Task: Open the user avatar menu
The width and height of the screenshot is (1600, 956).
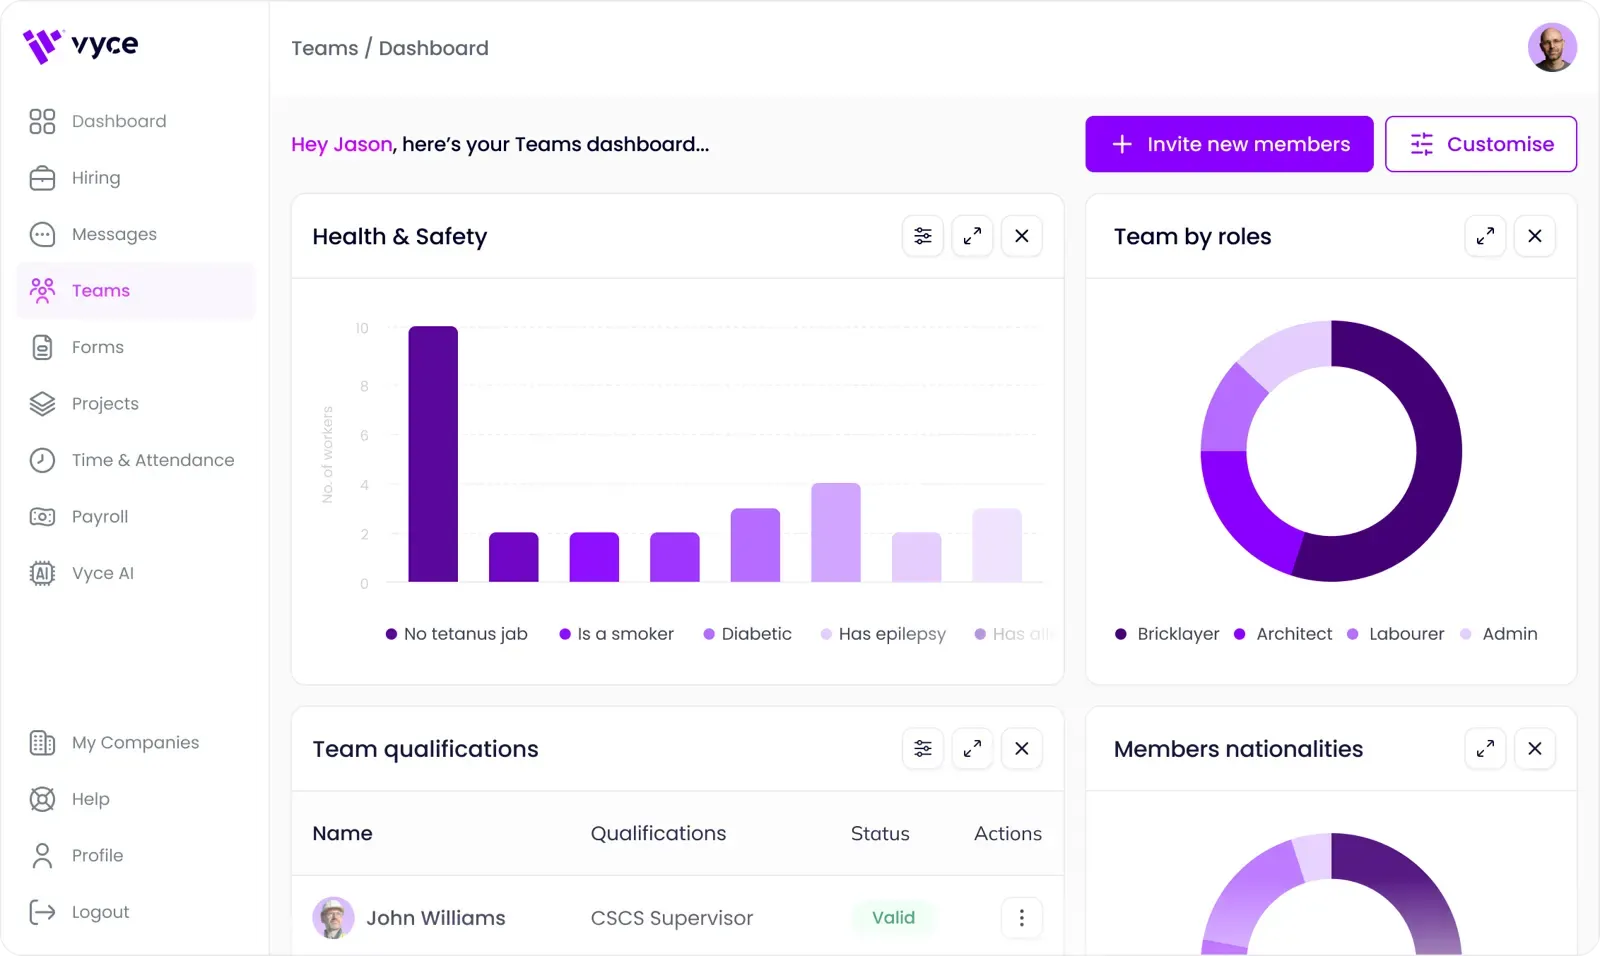Action: click(x=1552, y=48)
